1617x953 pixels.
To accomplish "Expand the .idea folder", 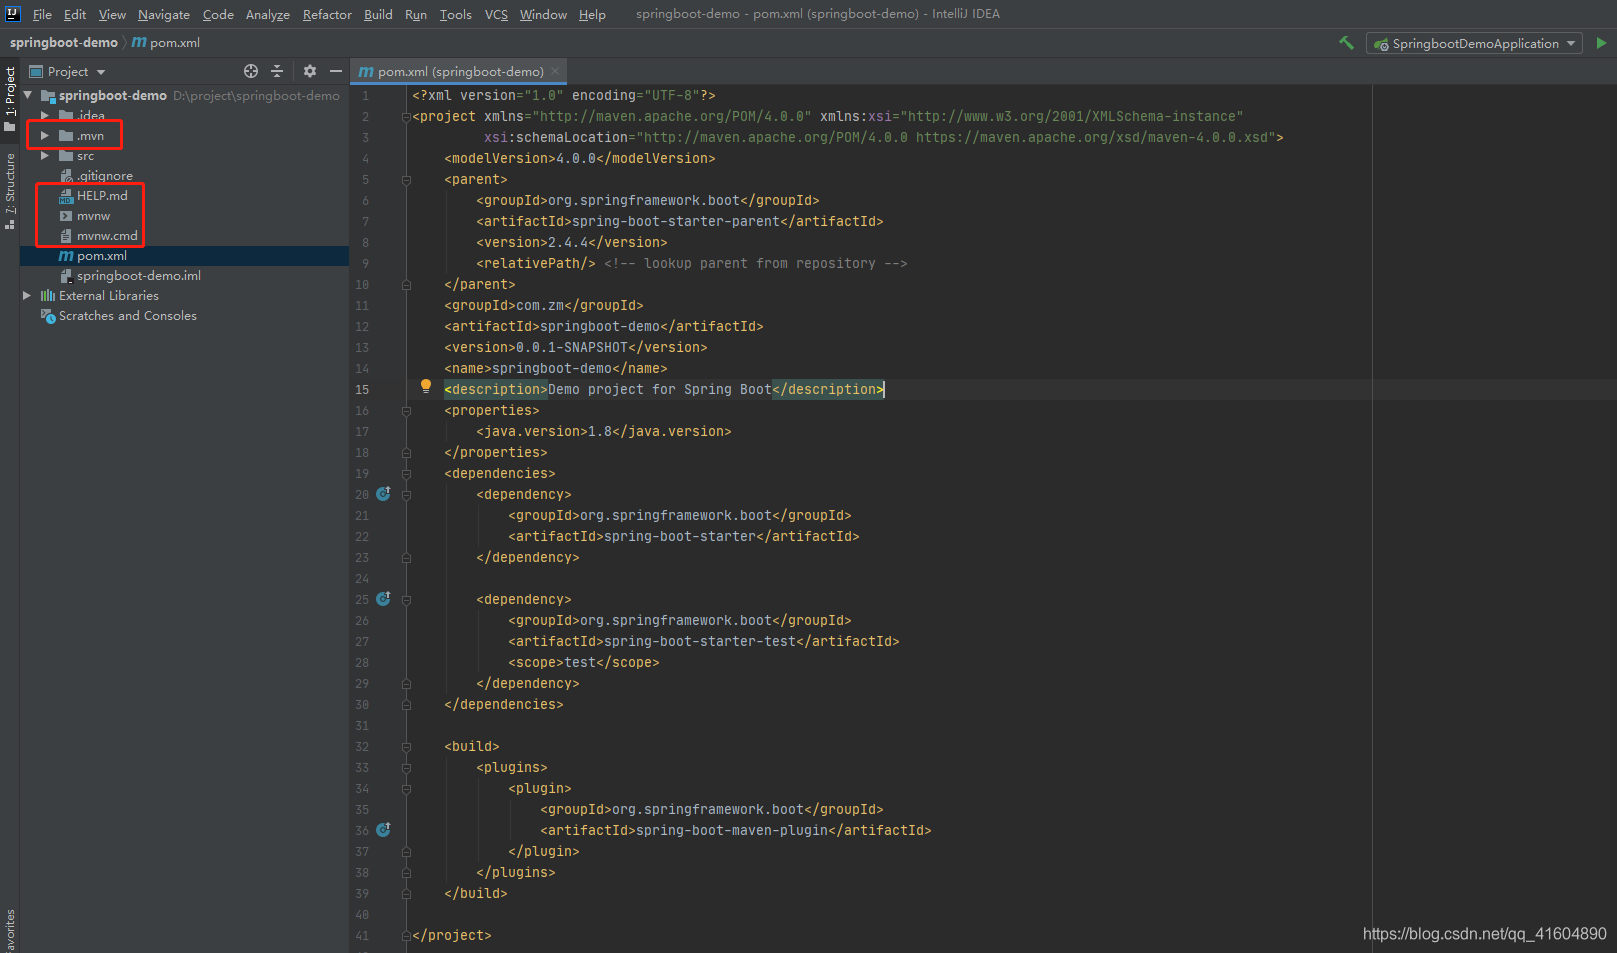I will (x=45, y=115).
